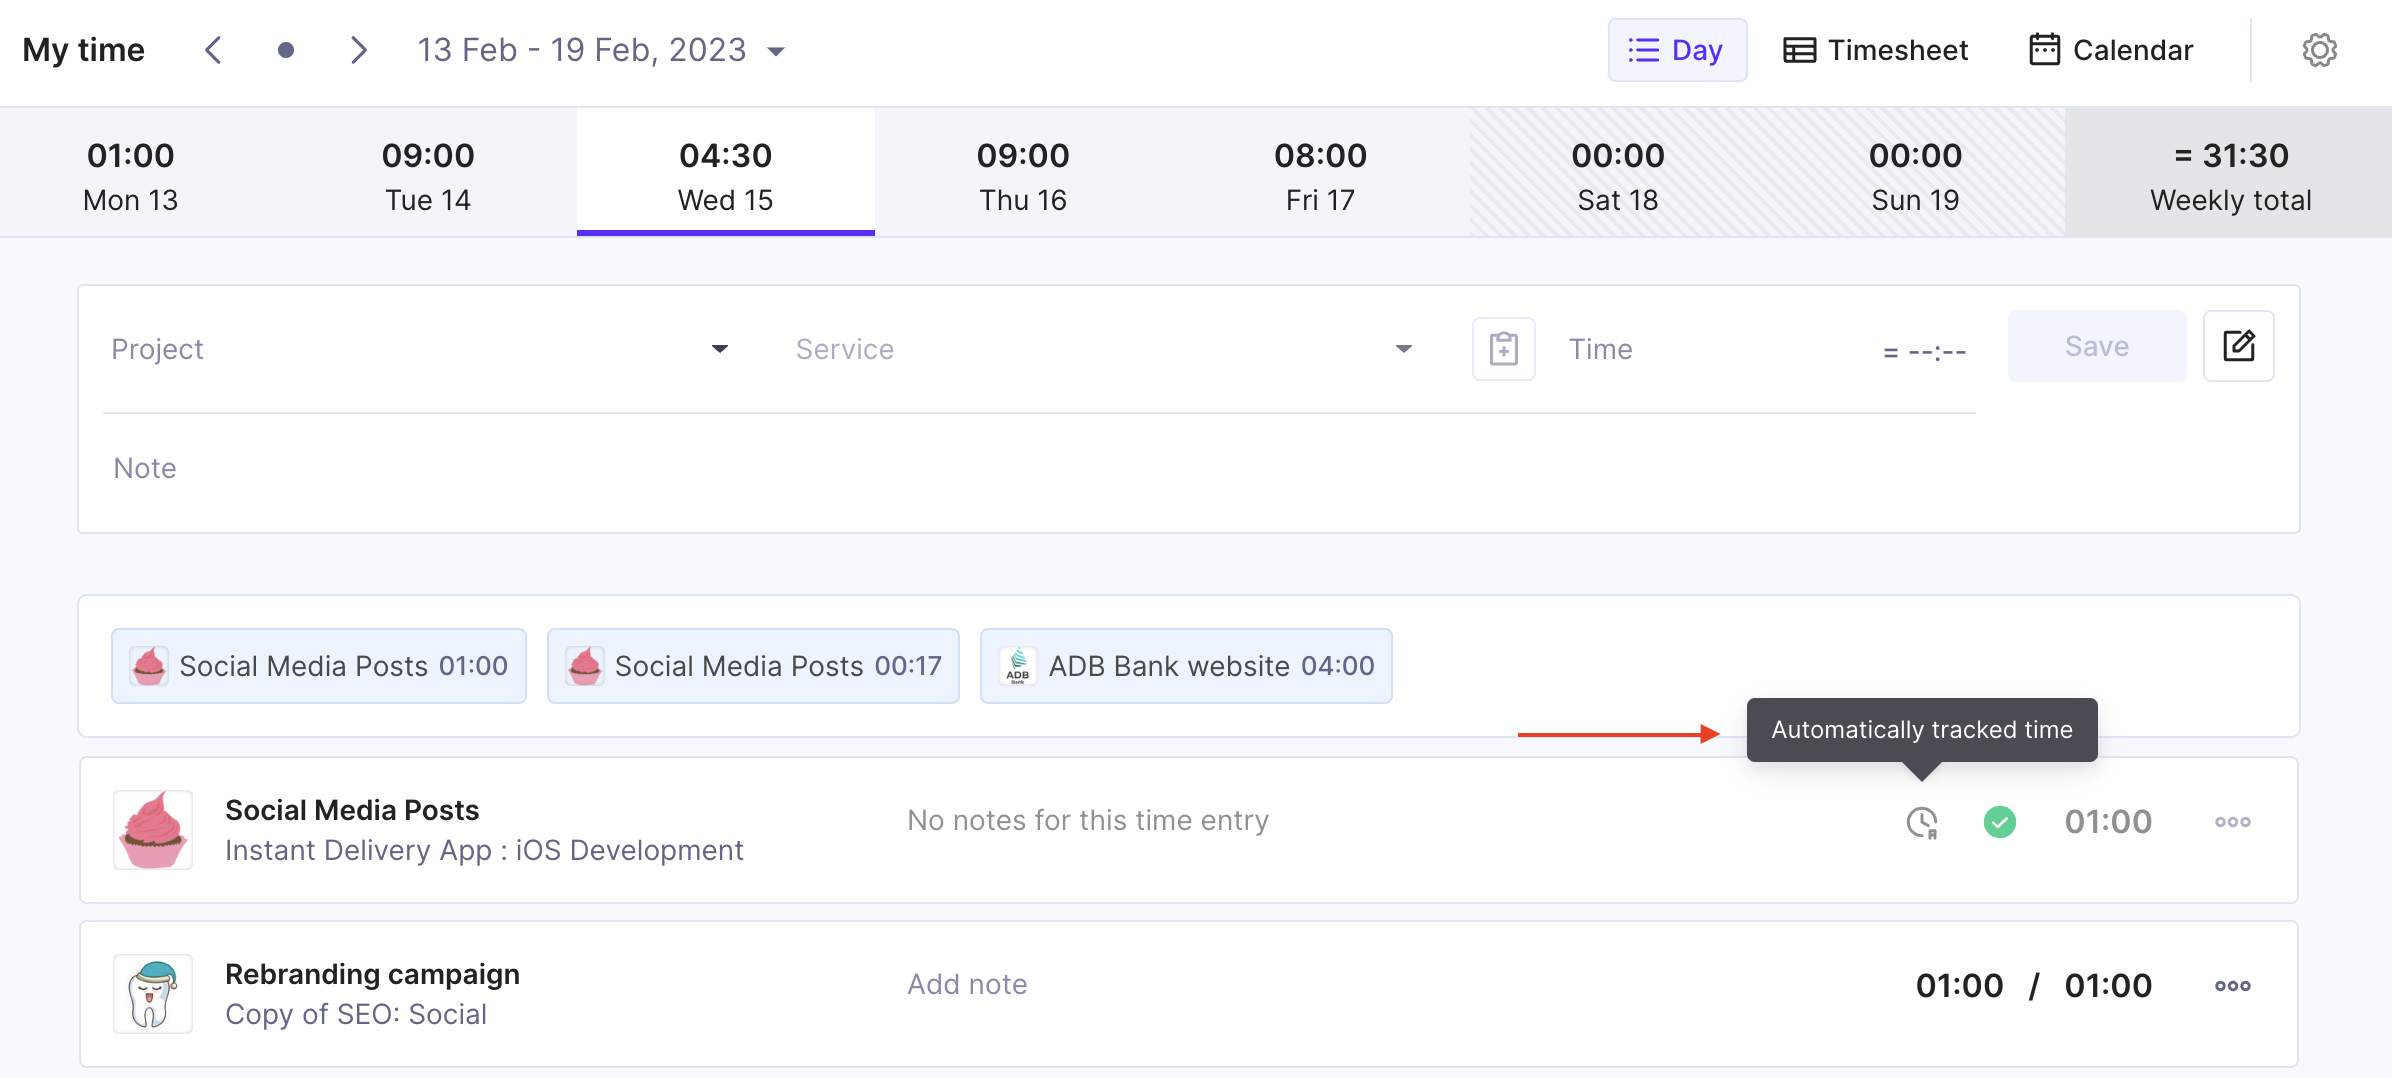Click Add note on Rebranding campaign
The width and height of the screenshot is (2392, 1078).
tap(967, 984)
